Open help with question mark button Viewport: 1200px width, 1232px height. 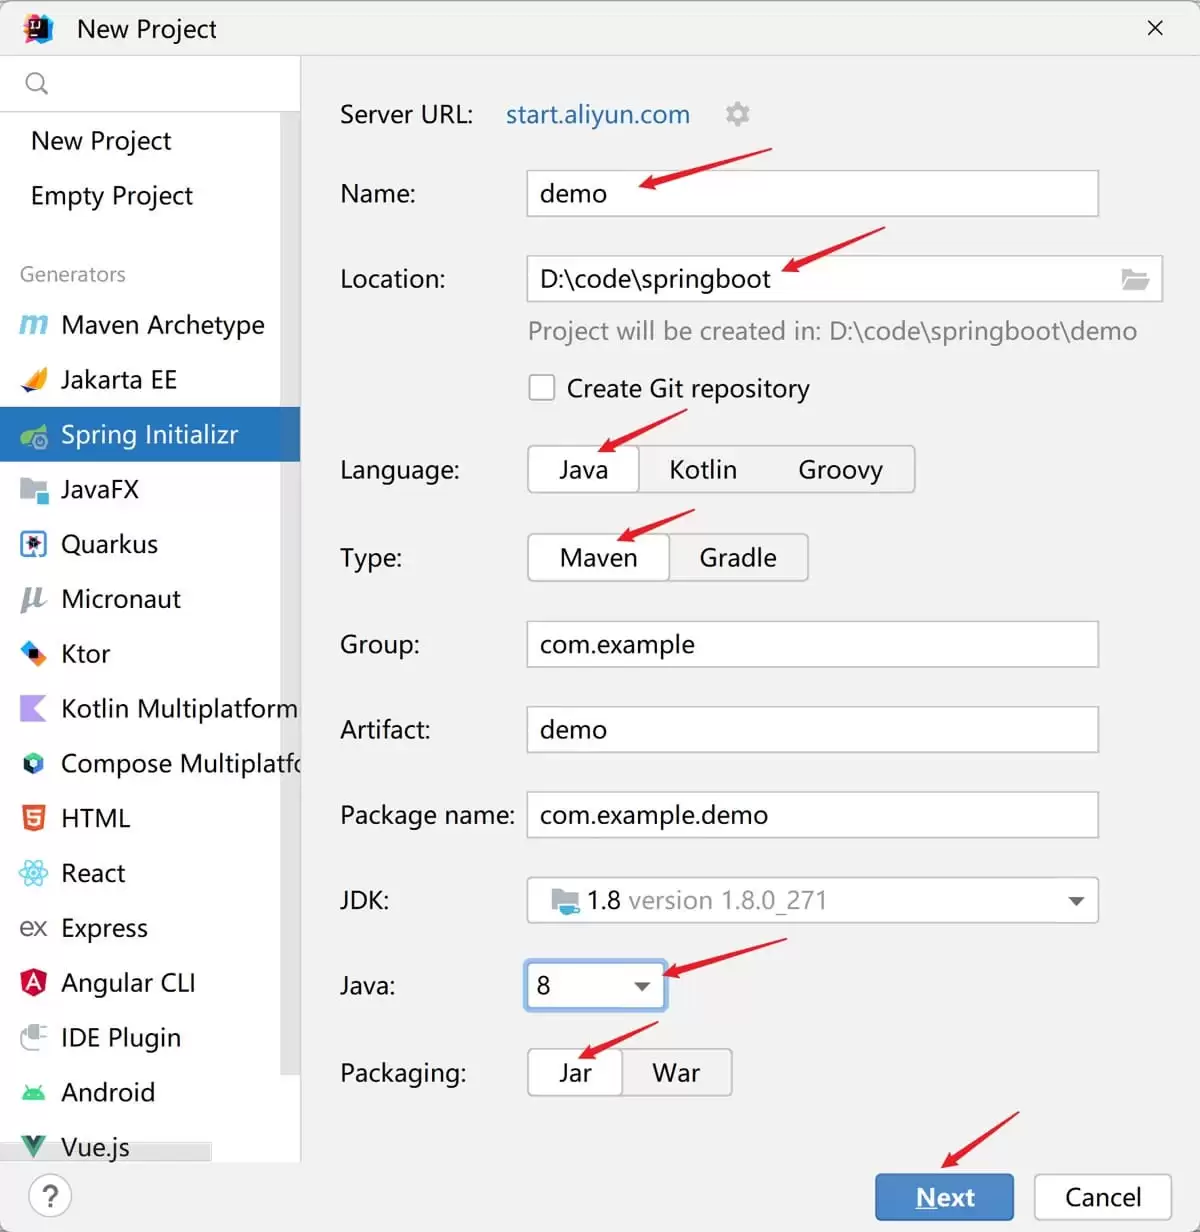pos(50,1196)
